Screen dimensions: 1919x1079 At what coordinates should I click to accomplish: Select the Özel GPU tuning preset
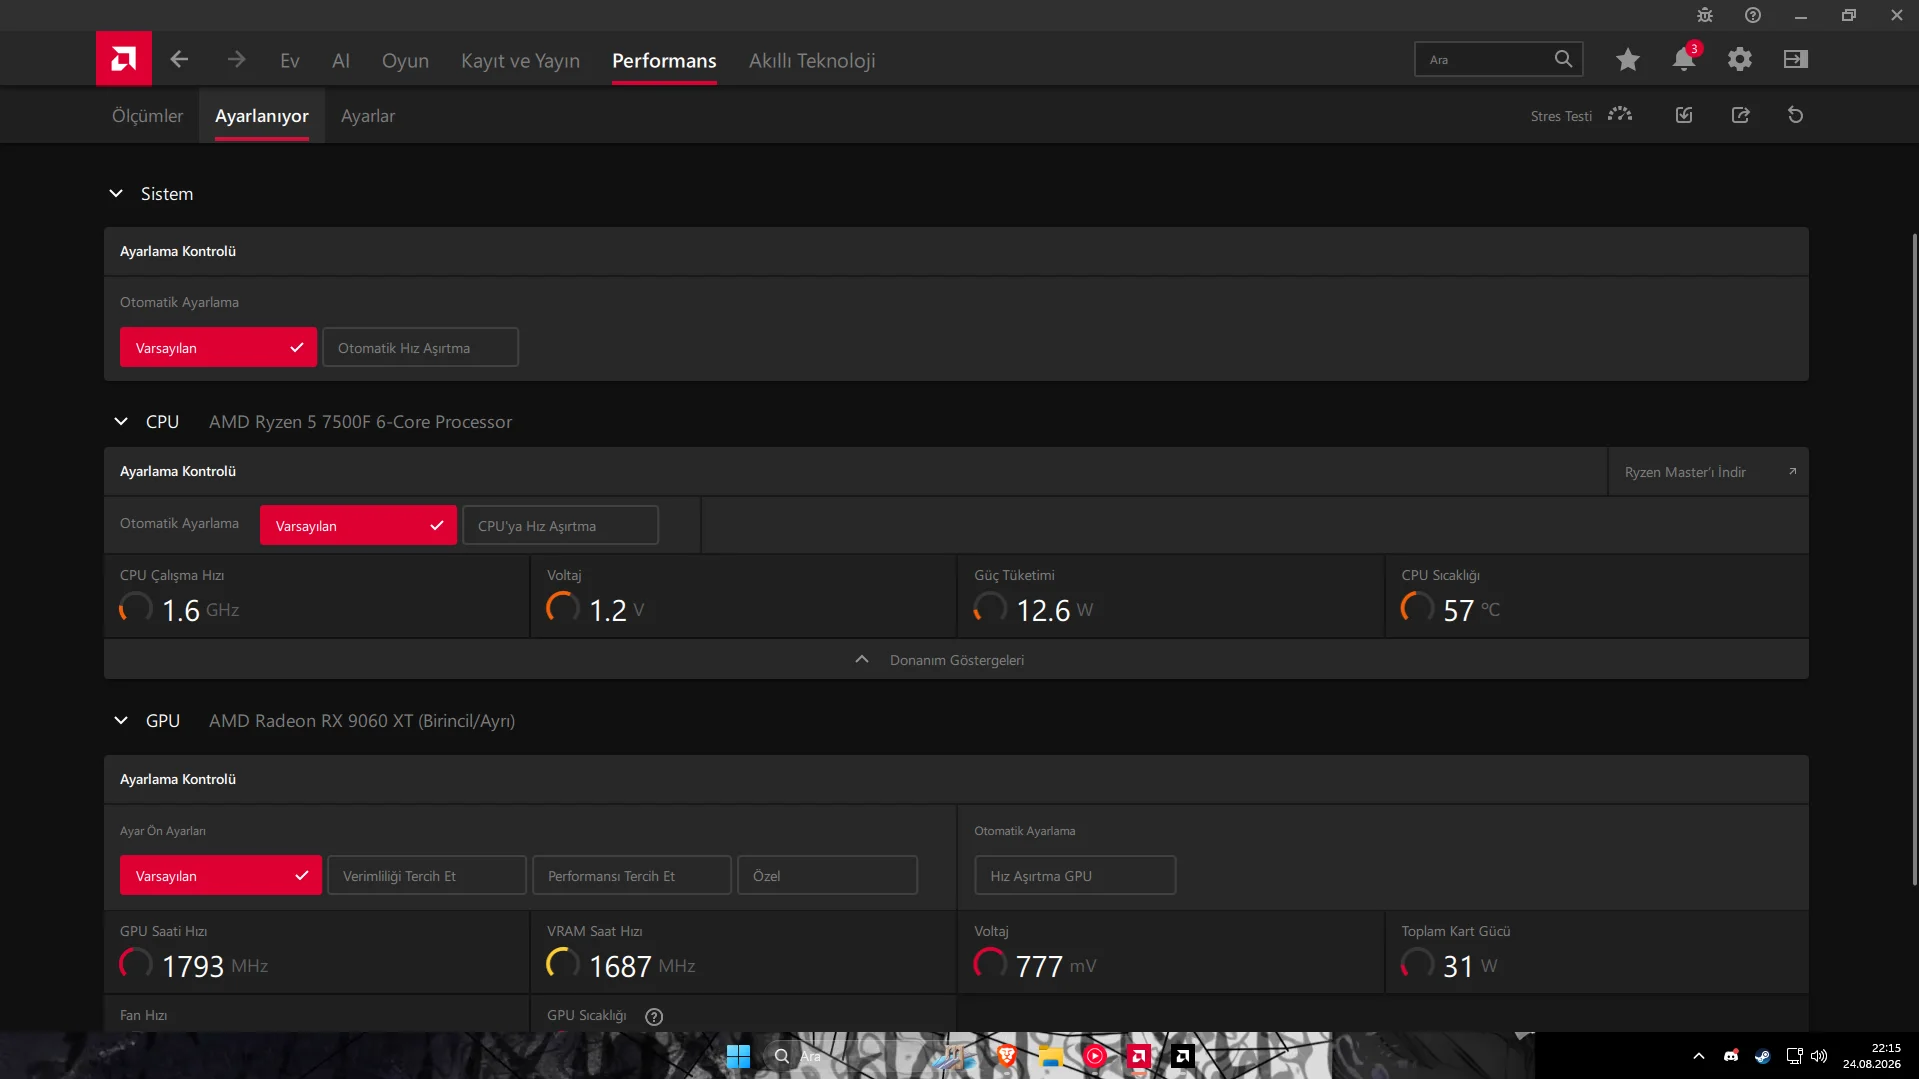827,875
